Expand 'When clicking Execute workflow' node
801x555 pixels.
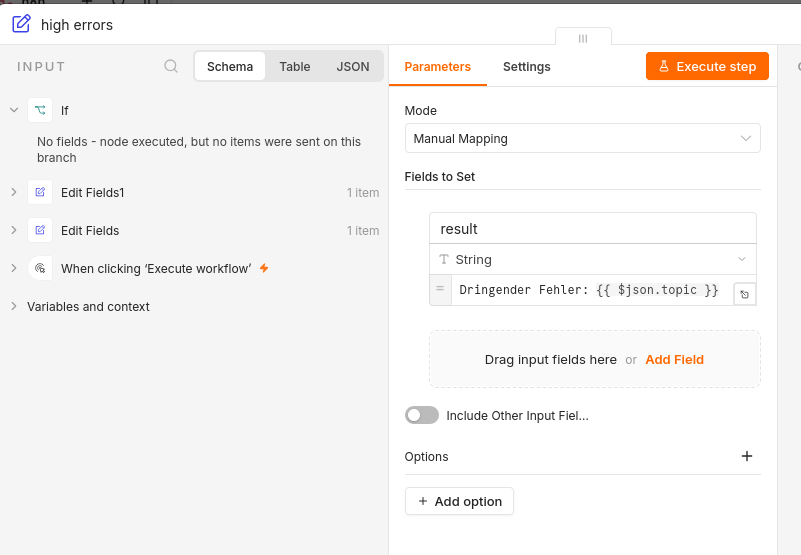coord(14,268)
